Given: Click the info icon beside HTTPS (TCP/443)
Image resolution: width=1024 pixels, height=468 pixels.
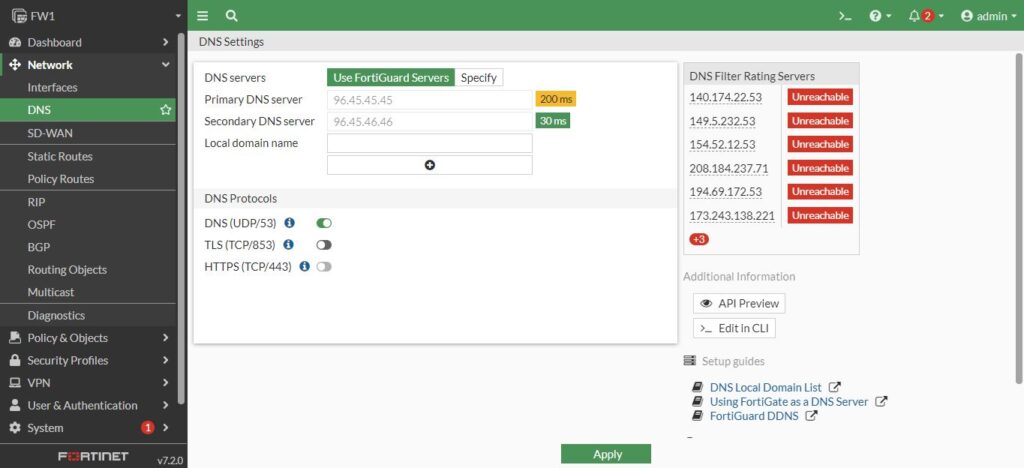Looking at the screenshot, I should click(x=304, y=267).
